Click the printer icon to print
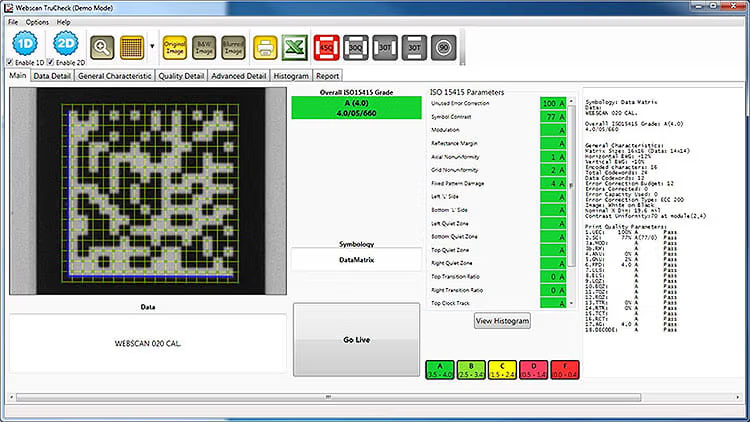The width and height of the screenshot is (750, 422). pyautogui.click(x=265, y=45)
